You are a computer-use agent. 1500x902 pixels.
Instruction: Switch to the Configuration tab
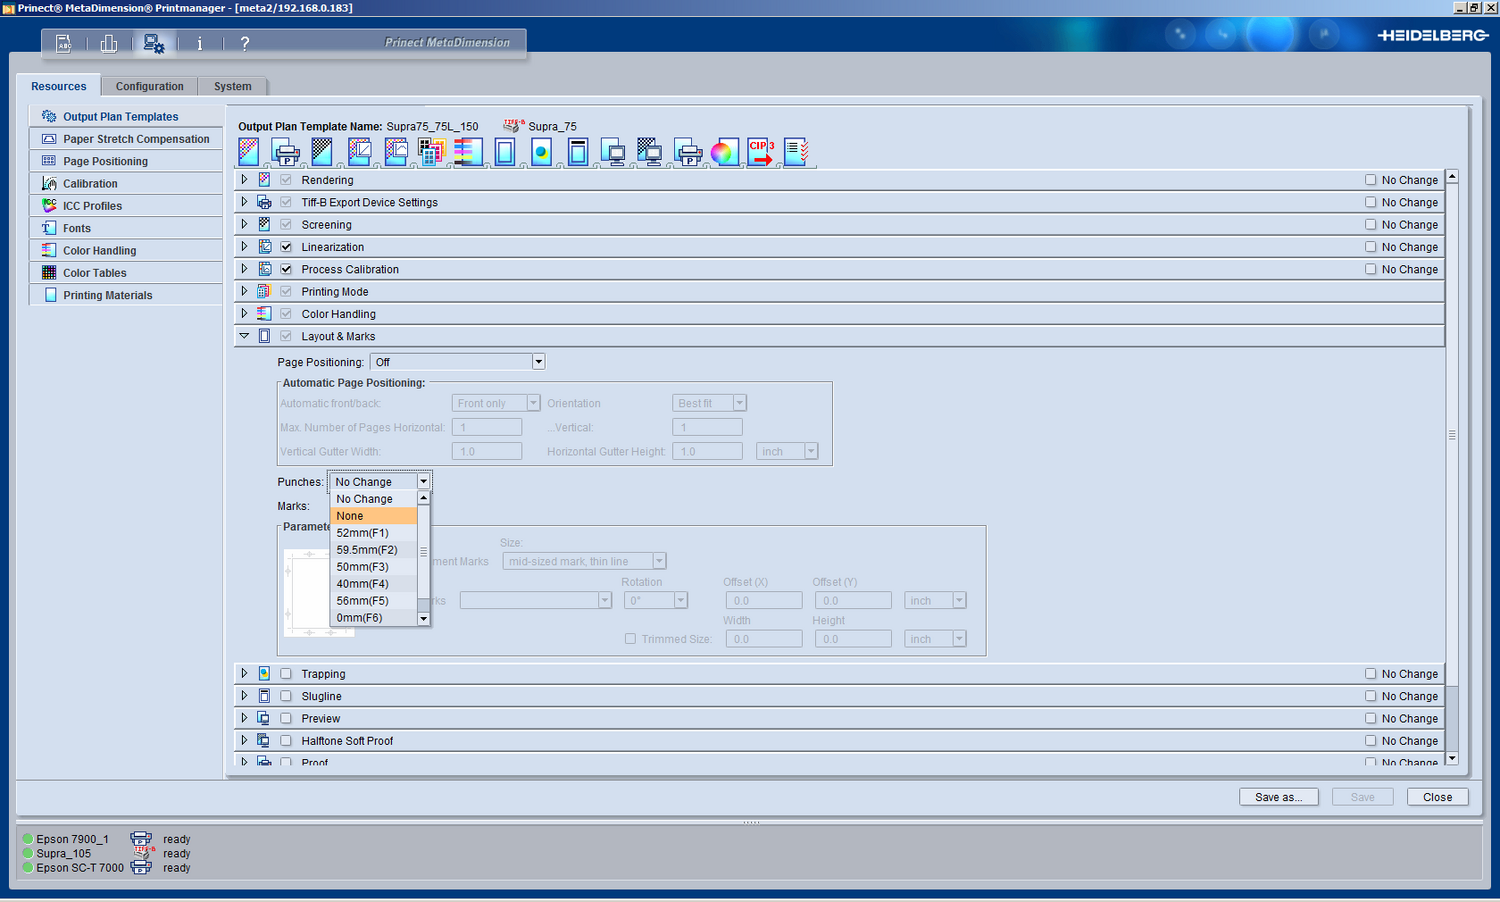(x=149, y=86)
